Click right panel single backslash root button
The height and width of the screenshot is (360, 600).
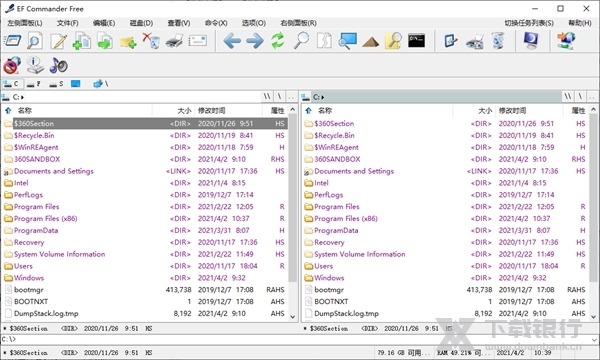click(x=580, y=96)
